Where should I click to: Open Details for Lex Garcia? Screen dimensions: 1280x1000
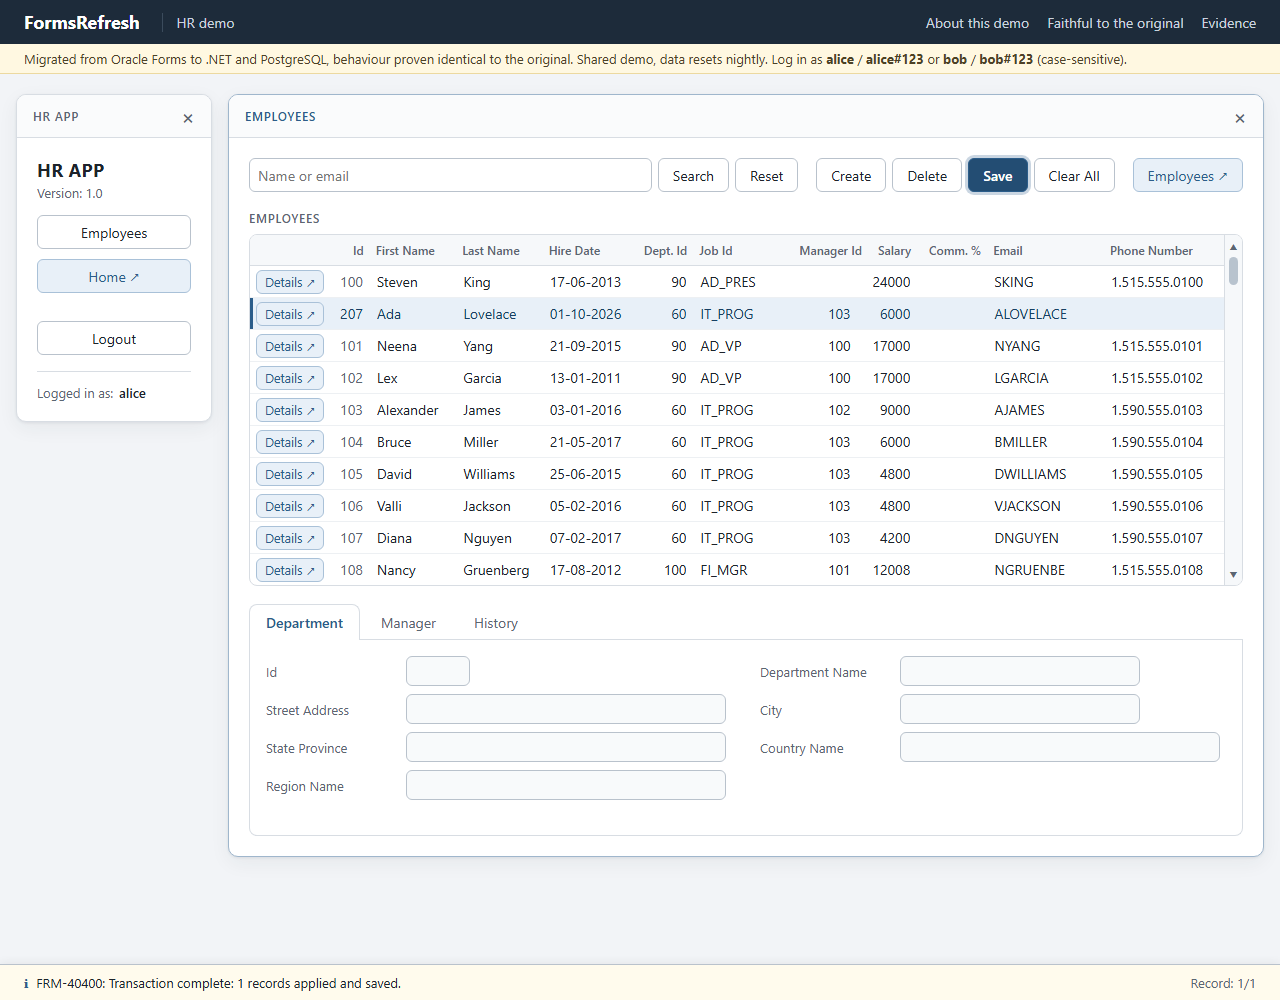click(290, 379)
